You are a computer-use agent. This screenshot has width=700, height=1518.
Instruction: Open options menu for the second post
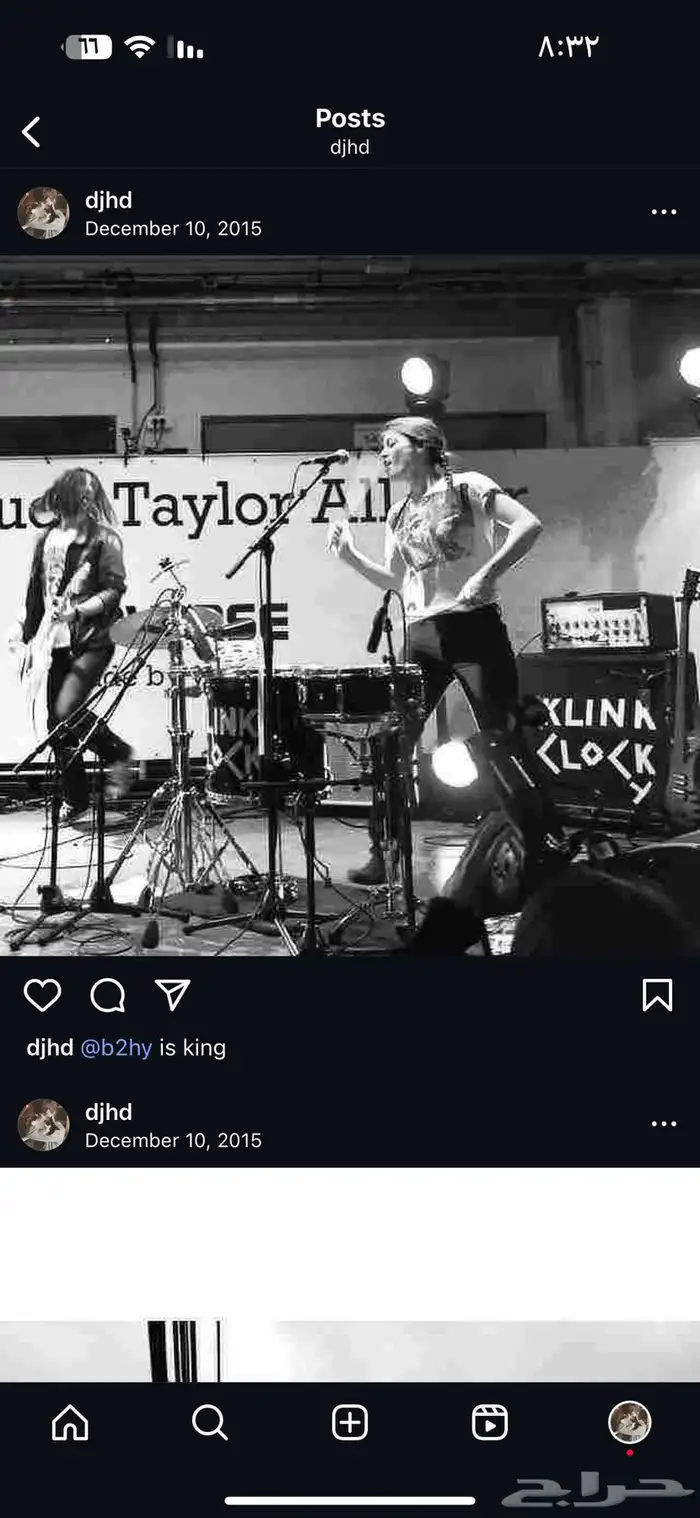(664, 1124)
